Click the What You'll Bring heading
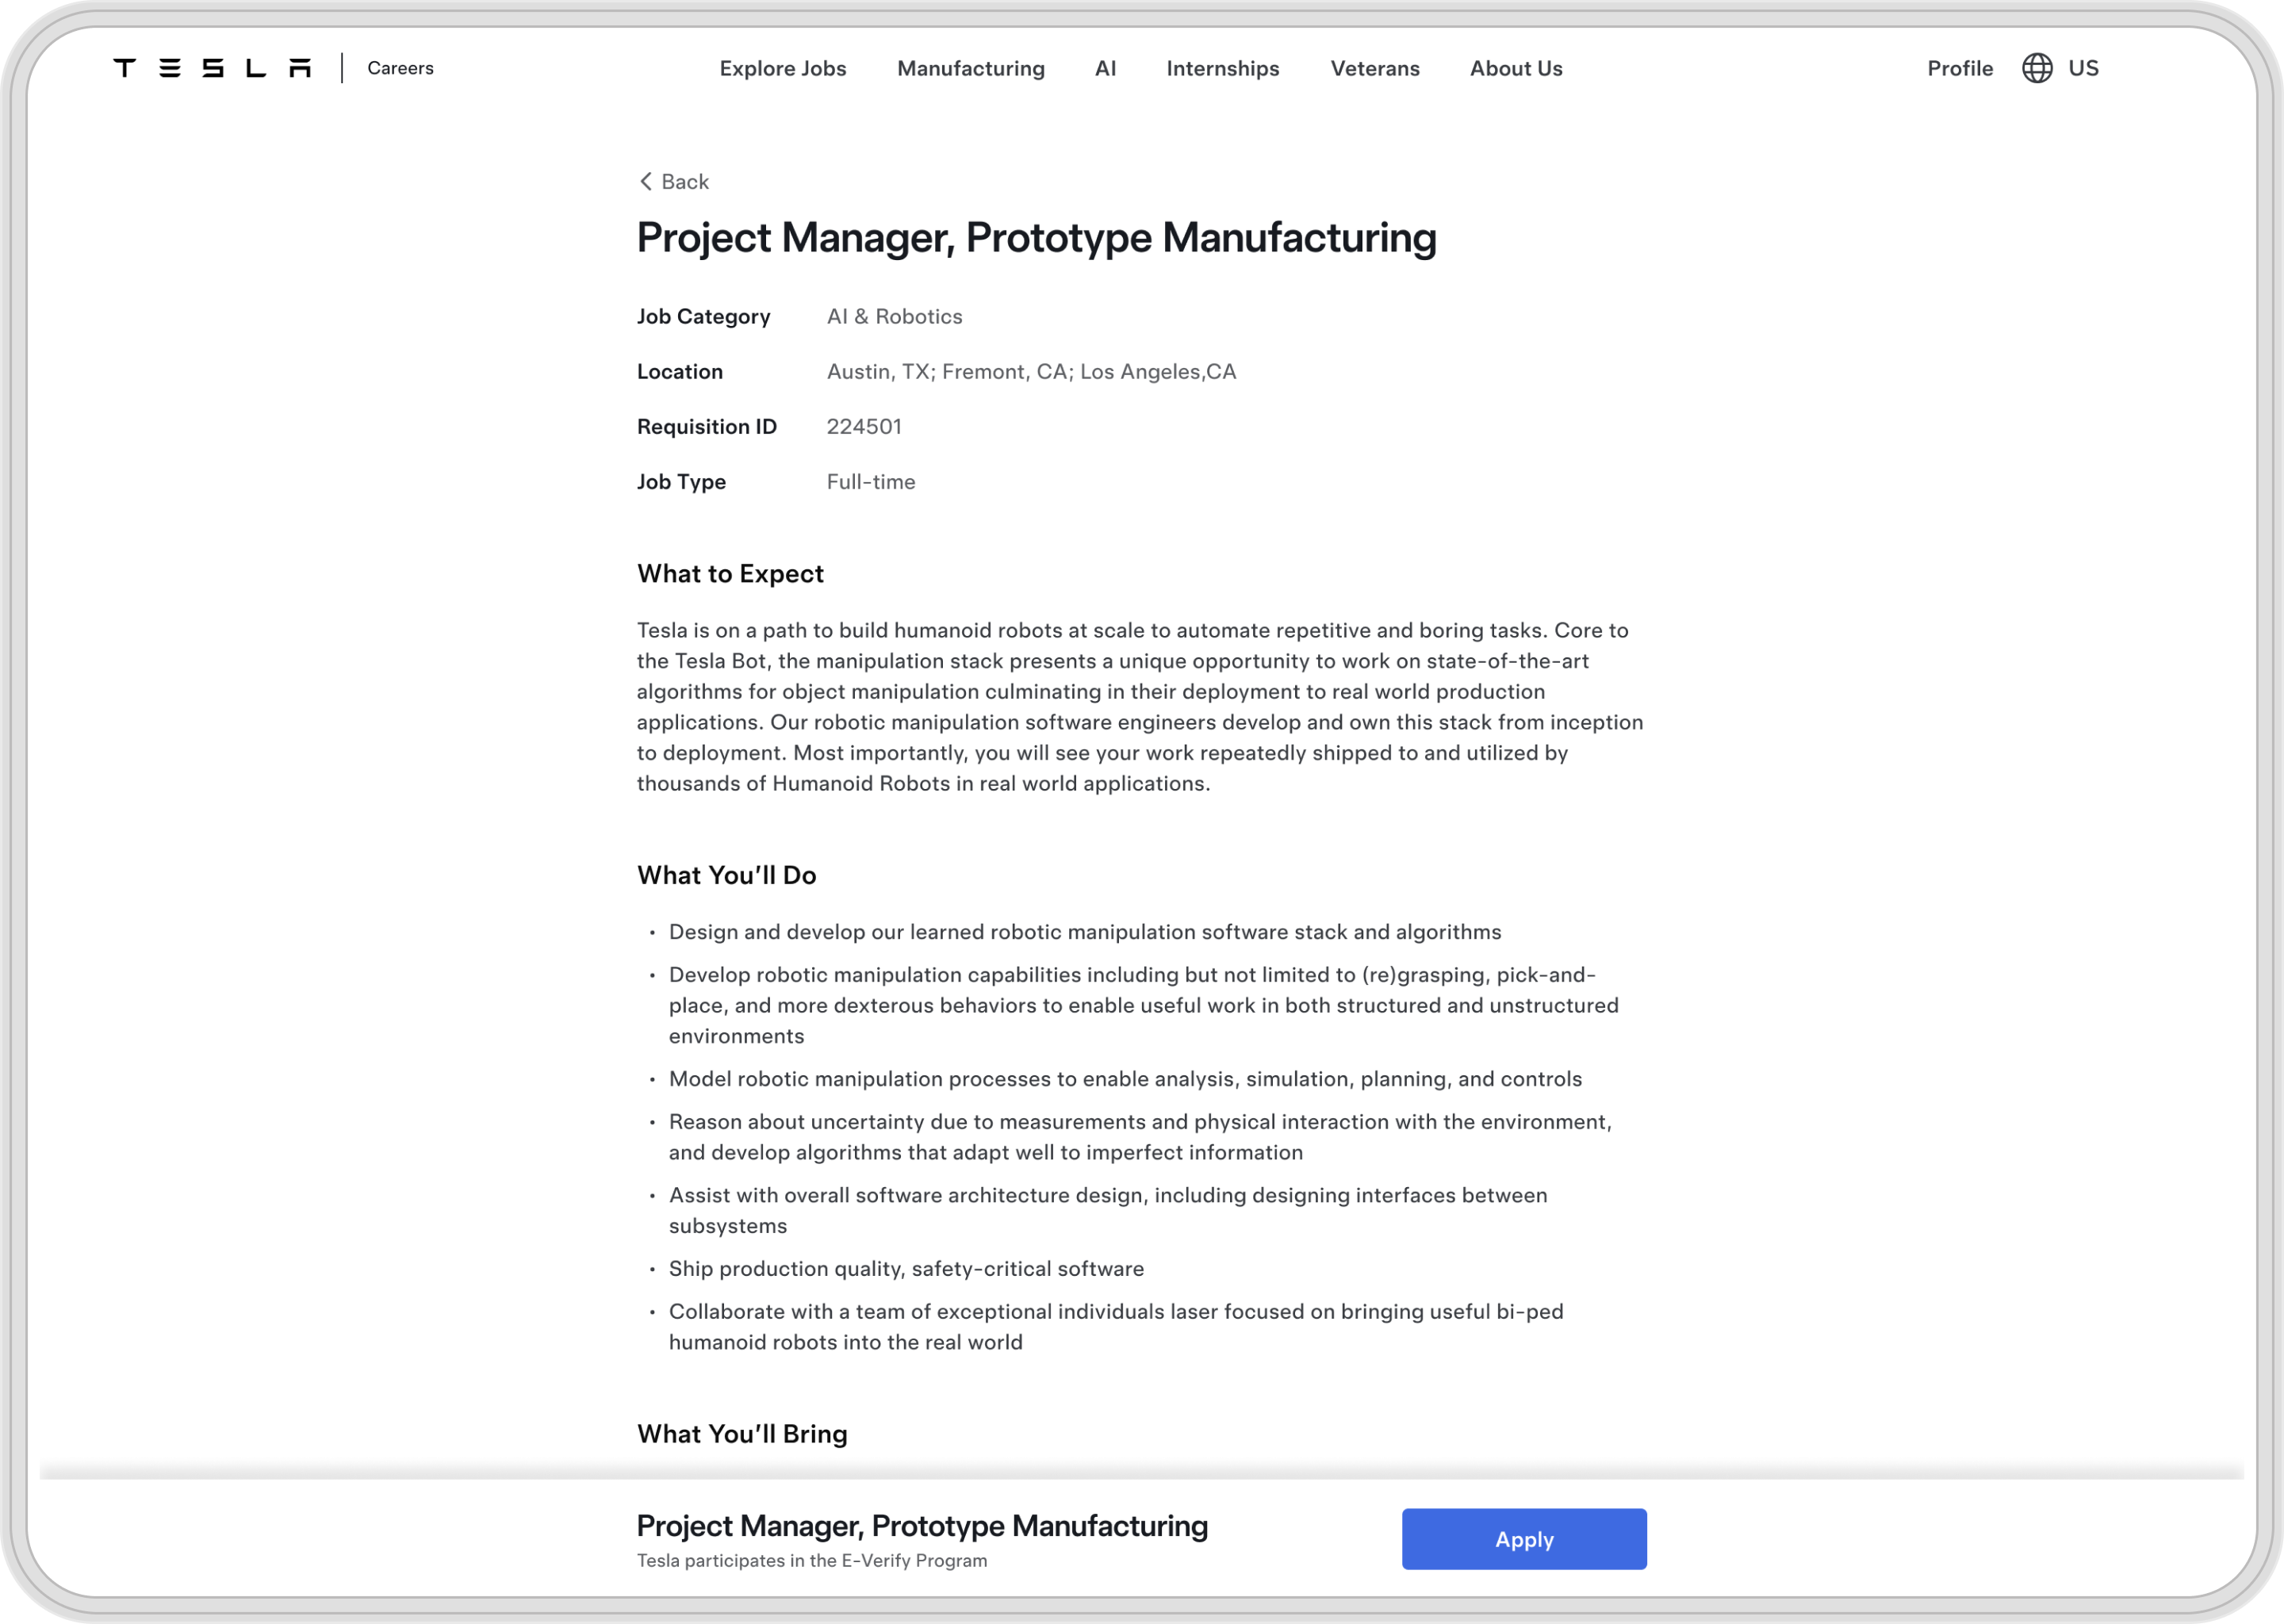 (x=742, y=1433)
